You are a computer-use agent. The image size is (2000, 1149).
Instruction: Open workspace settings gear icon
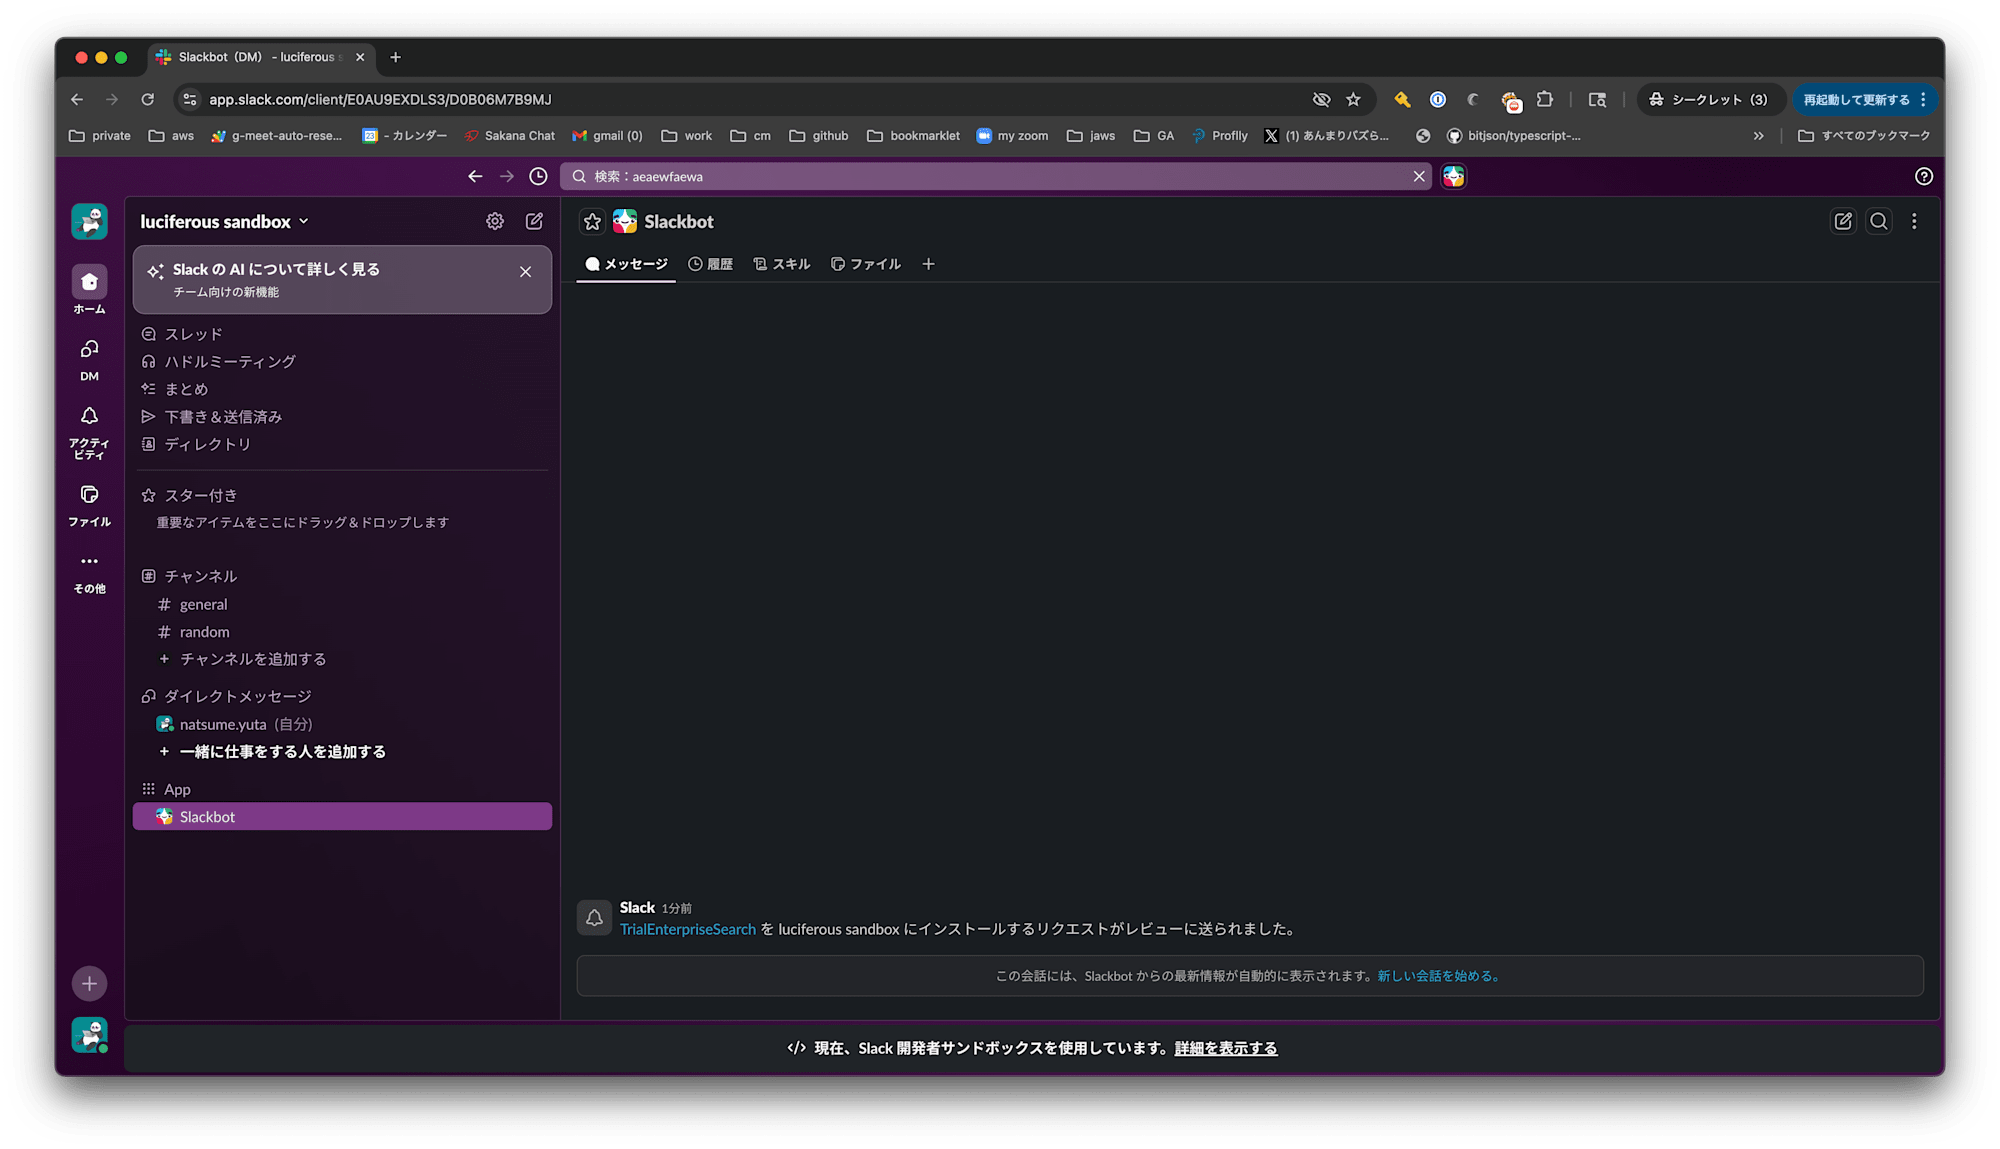495,221
